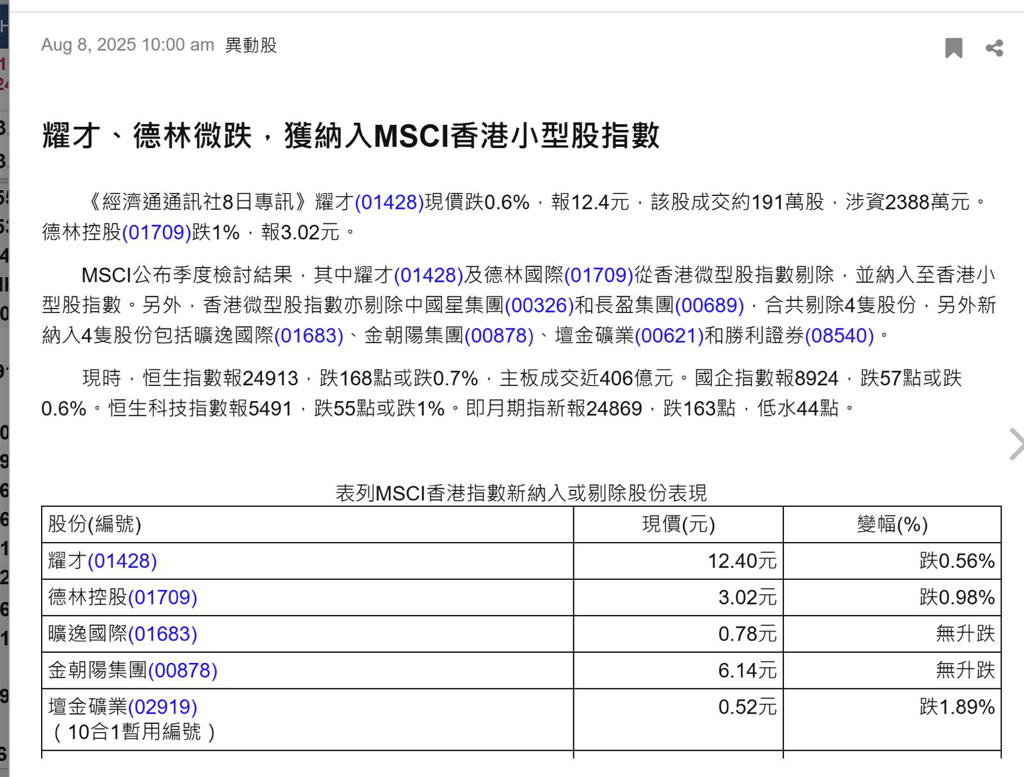The image size is (1024, 777).
Task: Open (01428) link in table row 耀才
Action: pyautogui.click(x=122, y=561)
